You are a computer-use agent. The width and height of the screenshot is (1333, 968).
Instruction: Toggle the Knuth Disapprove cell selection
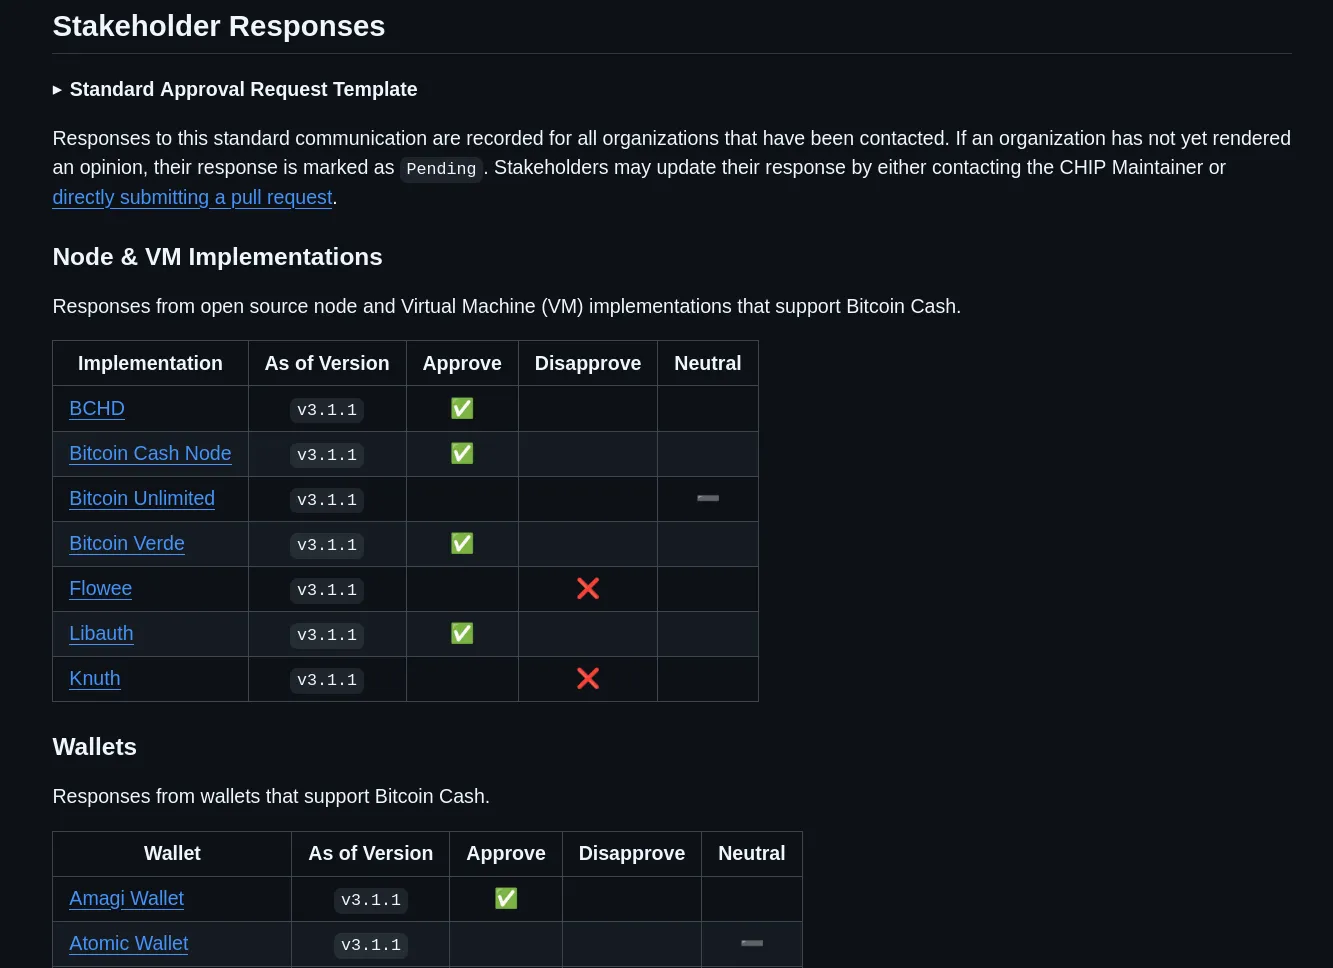(x=588, y=678)
